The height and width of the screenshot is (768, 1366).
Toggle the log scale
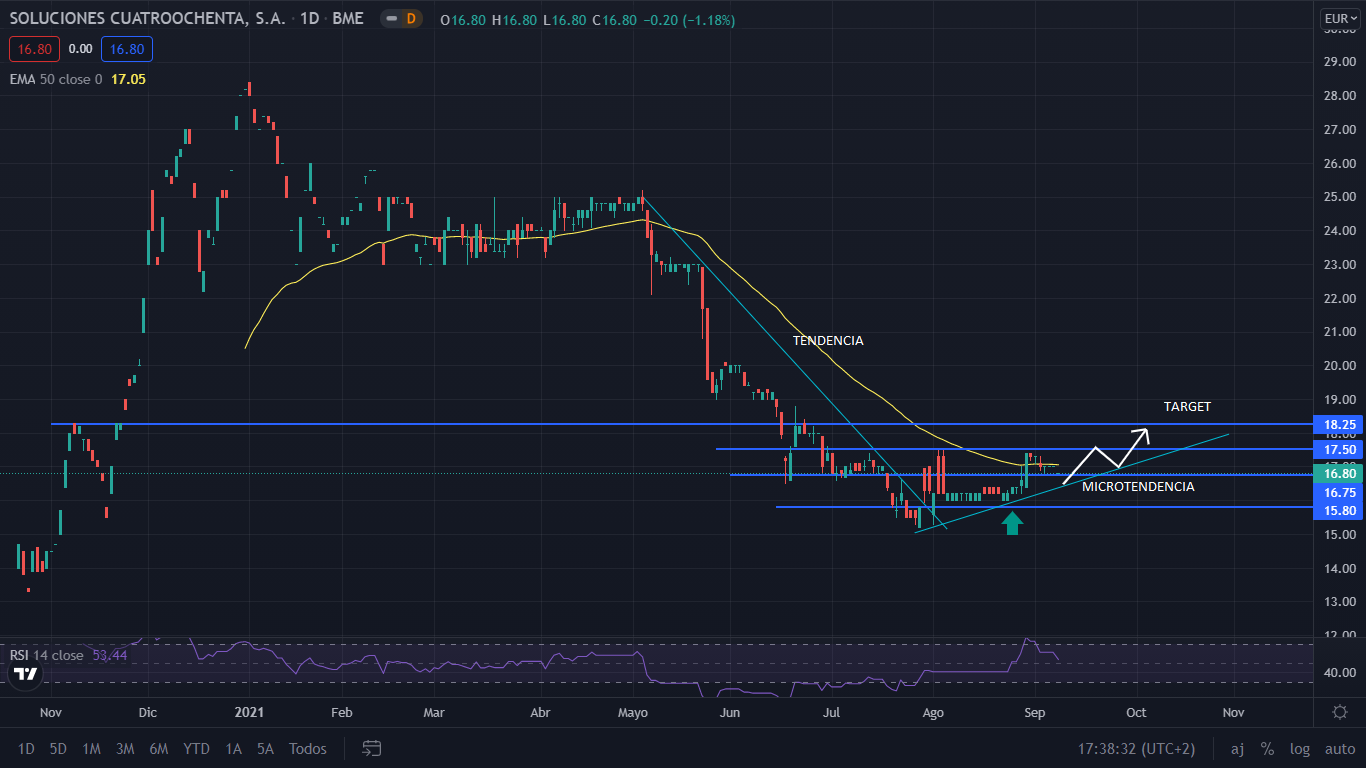click(1299, 749)
